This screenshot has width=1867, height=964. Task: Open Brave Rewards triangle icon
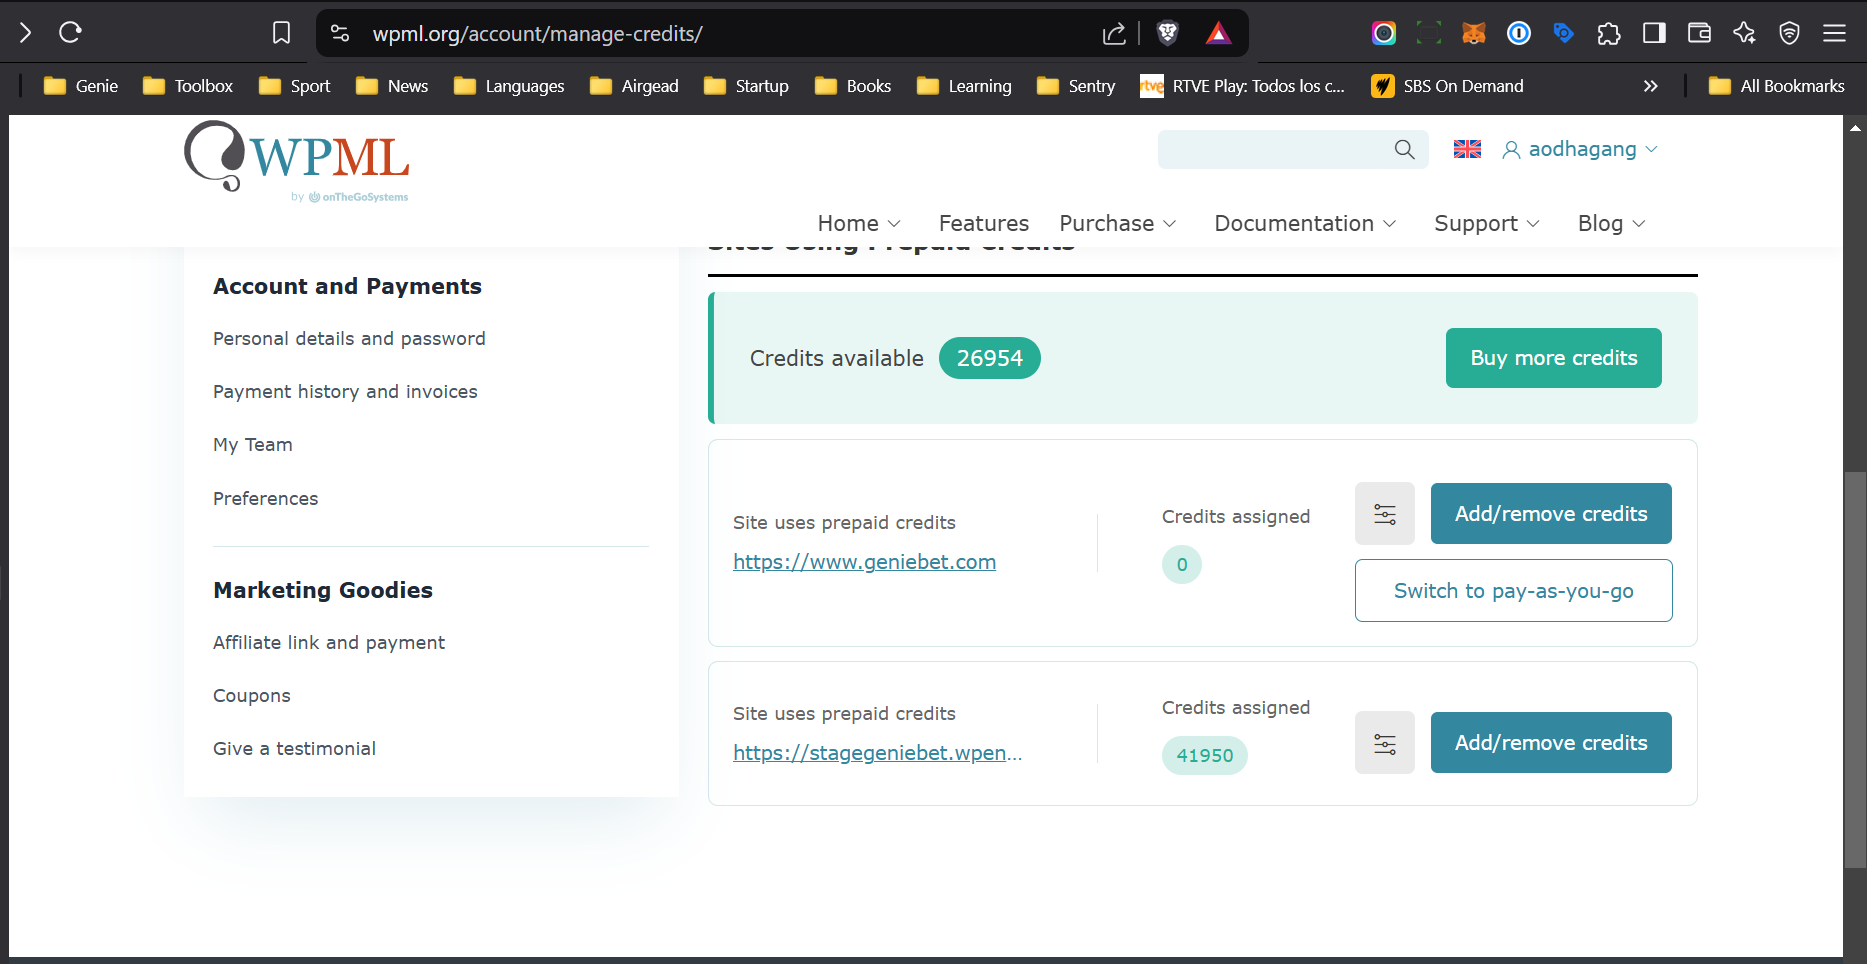pyautogui.click(x=1218, y=33)
